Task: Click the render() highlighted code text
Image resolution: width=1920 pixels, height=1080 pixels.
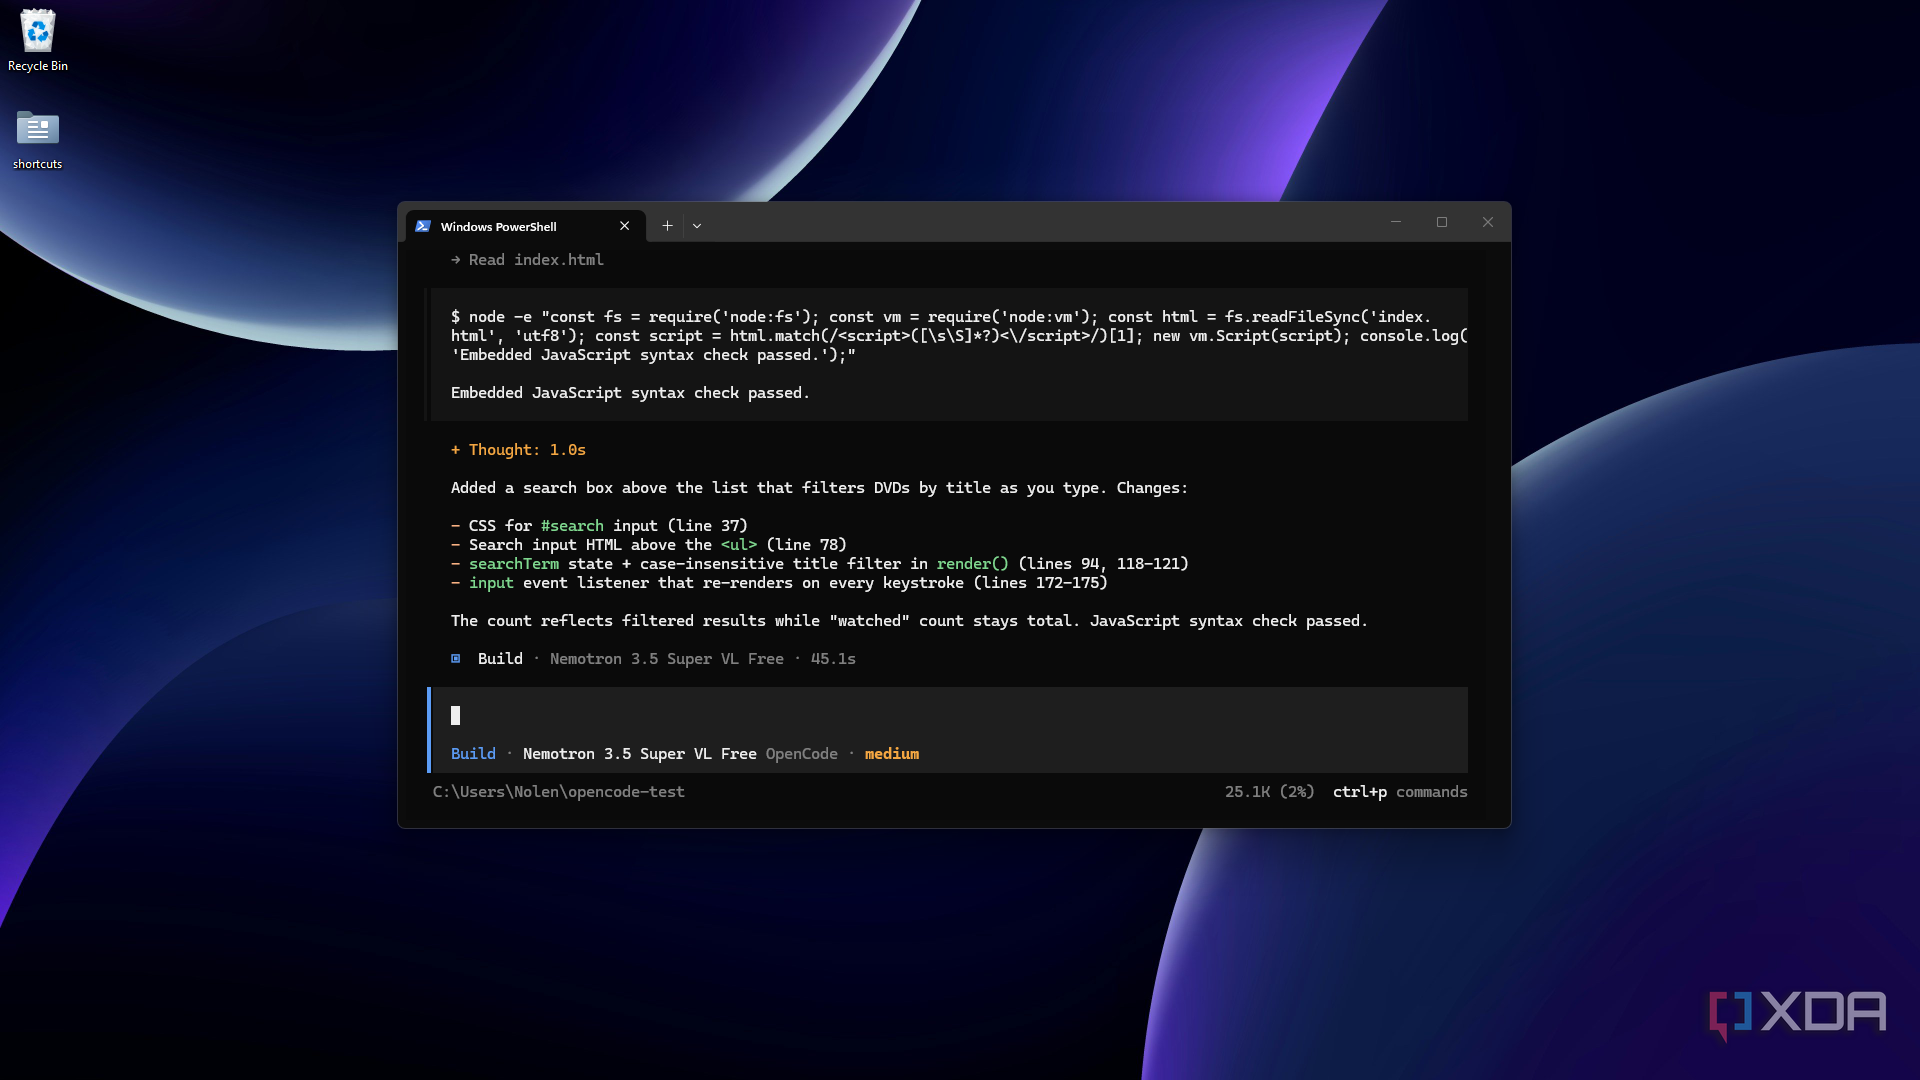Action: click(x=973, y=564)
